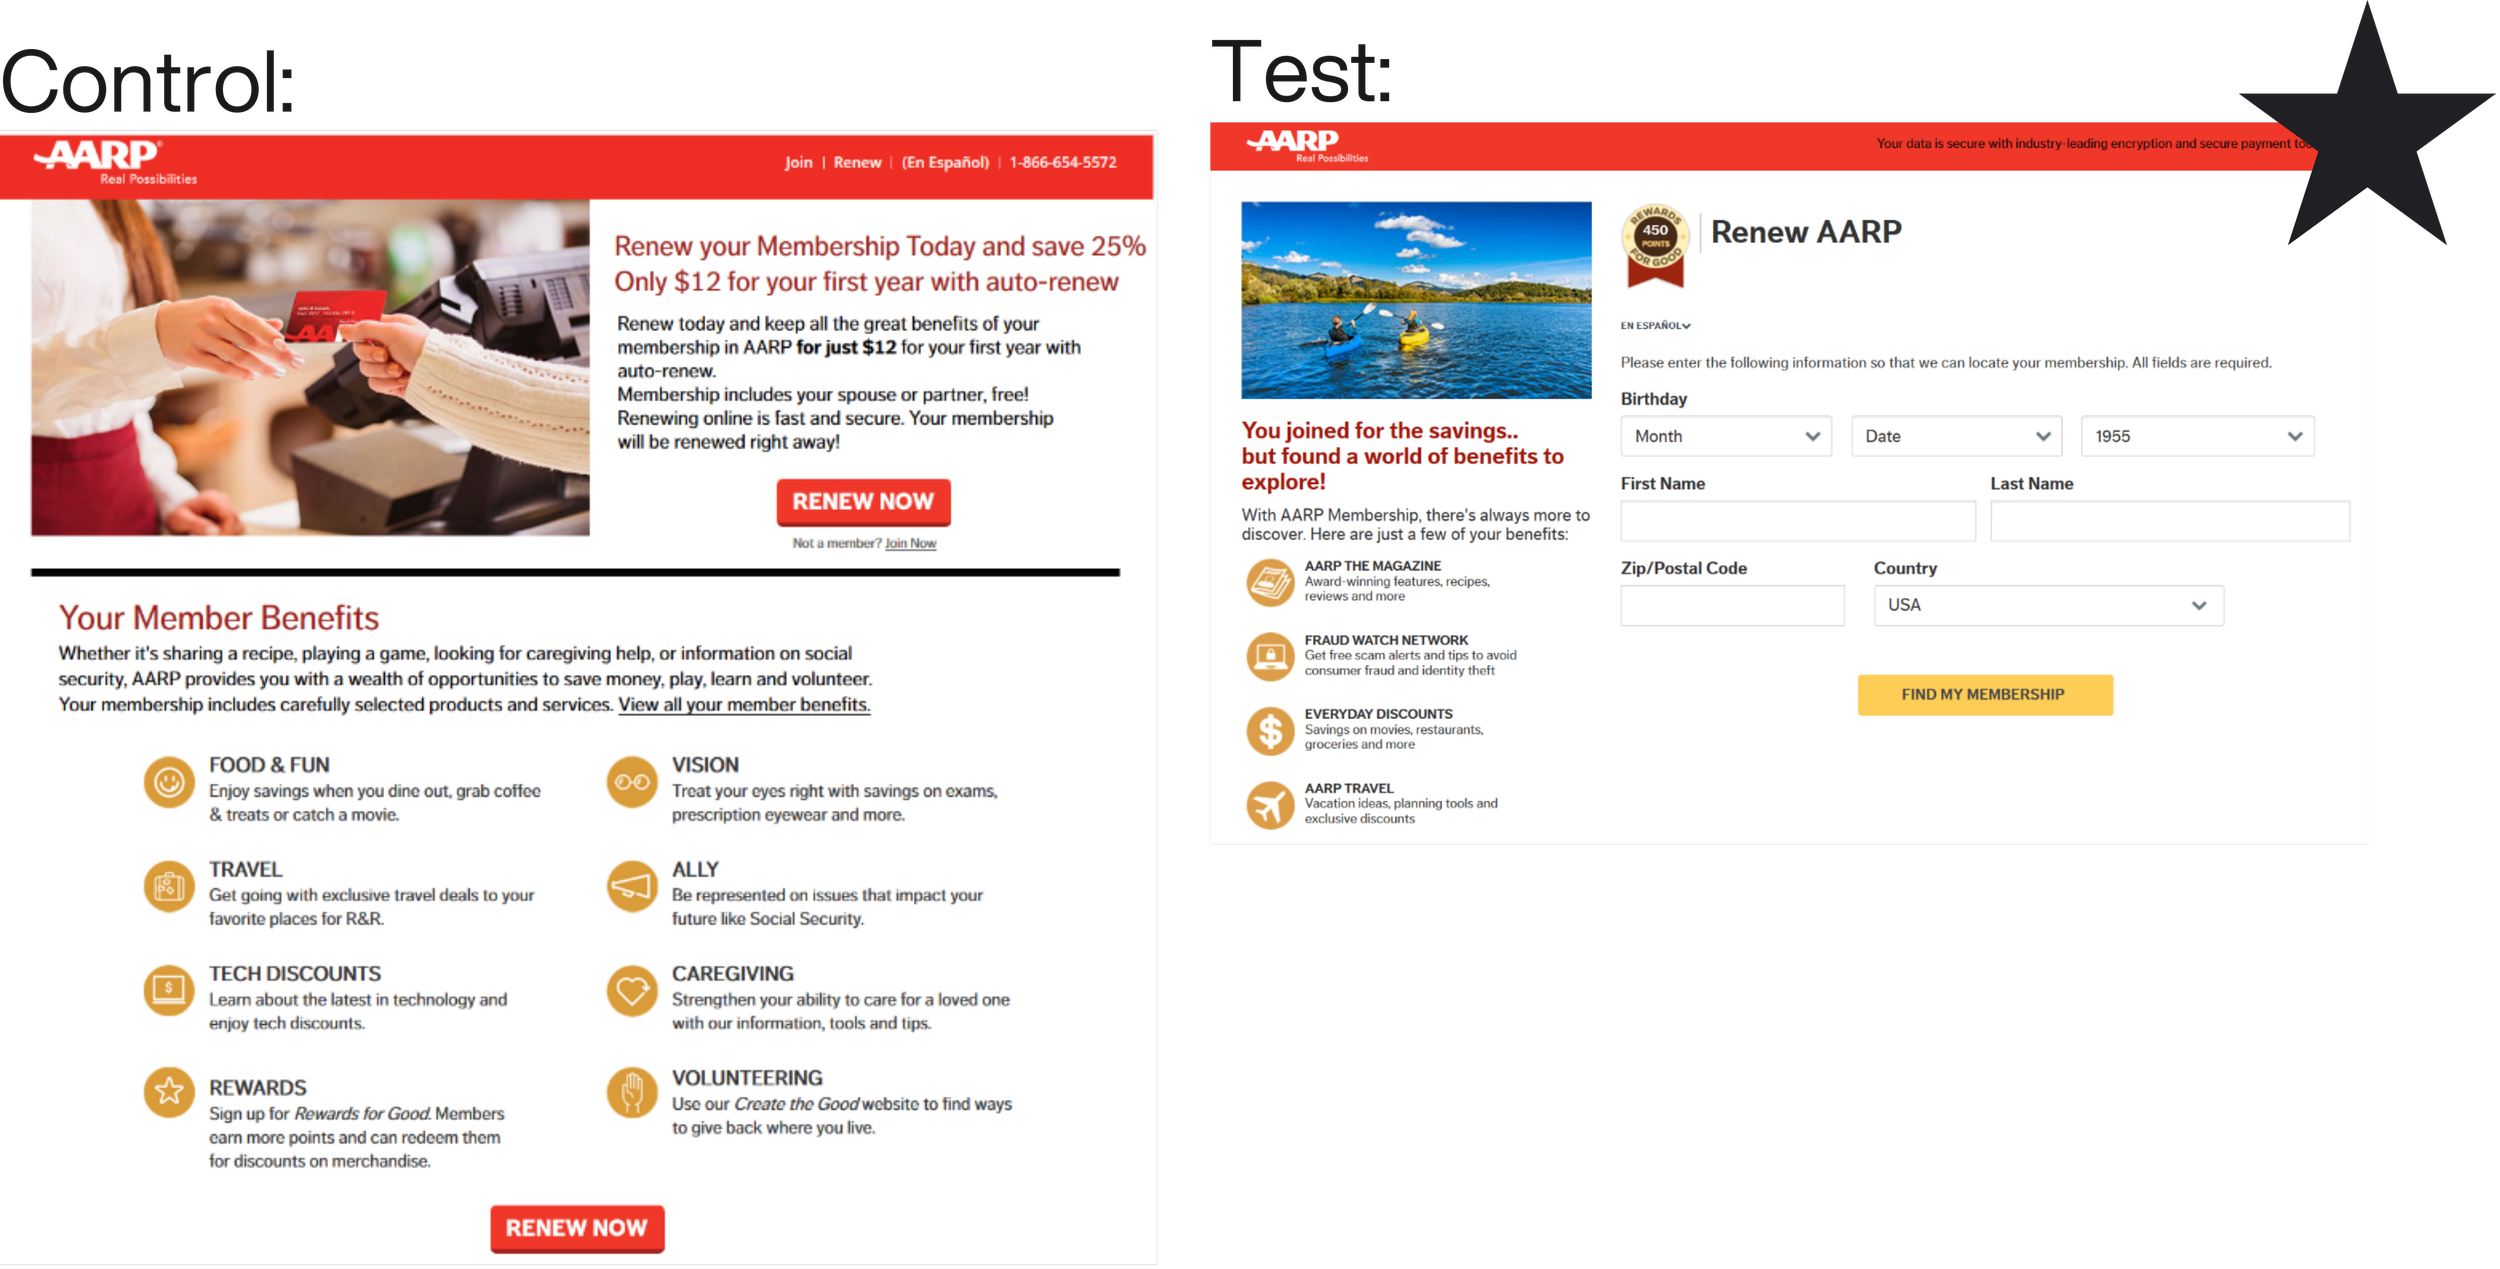This screenshot has height=1269, width=2500.
Task: Click the 450 points rewards badge
Action: click(x=1655, y=245)
